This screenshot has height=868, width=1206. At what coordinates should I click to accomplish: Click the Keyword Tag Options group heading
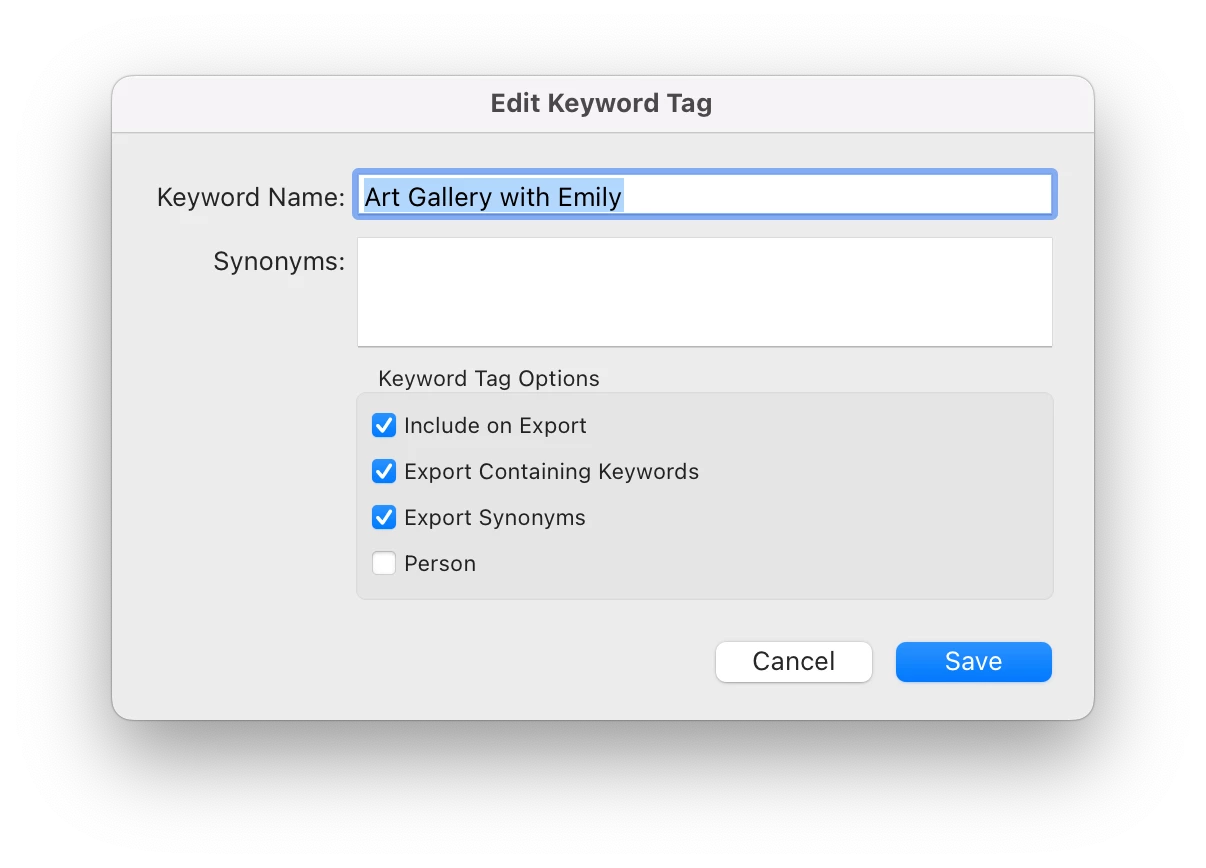click(x=489, y=379)
